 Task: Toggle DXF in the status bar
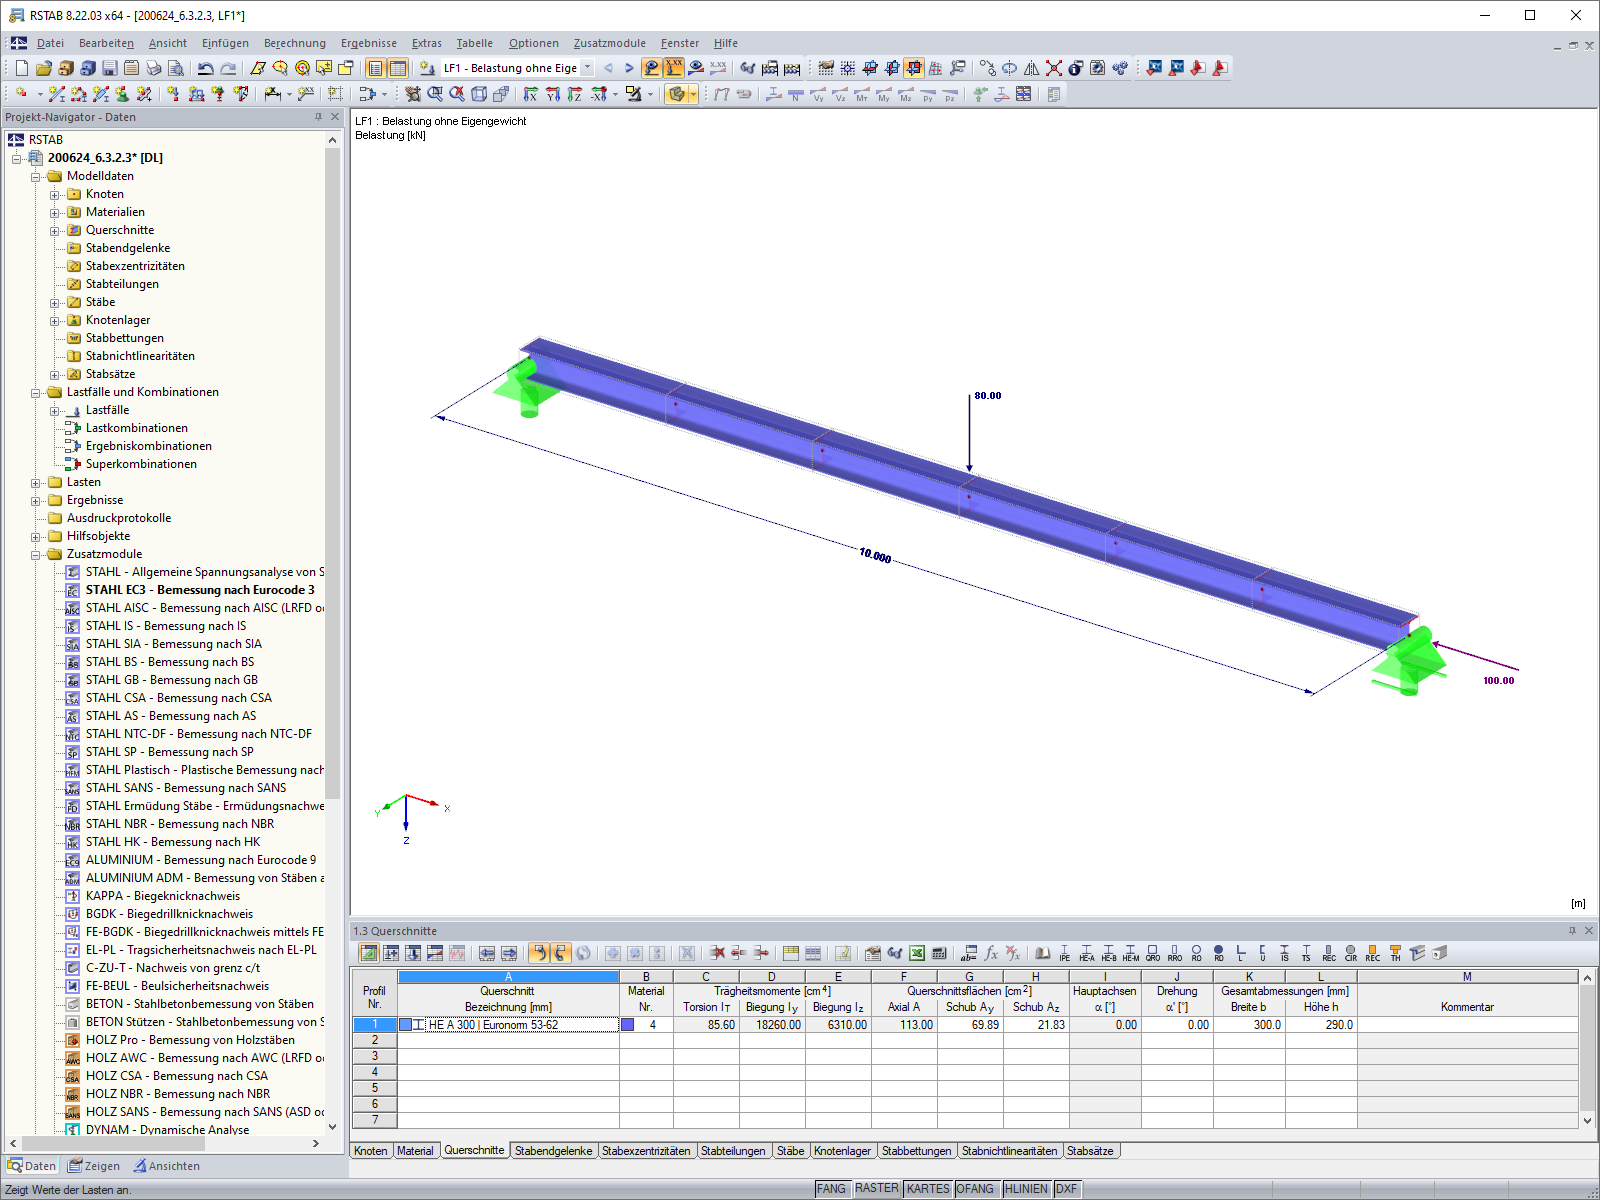click(x=1067, y=1189)
